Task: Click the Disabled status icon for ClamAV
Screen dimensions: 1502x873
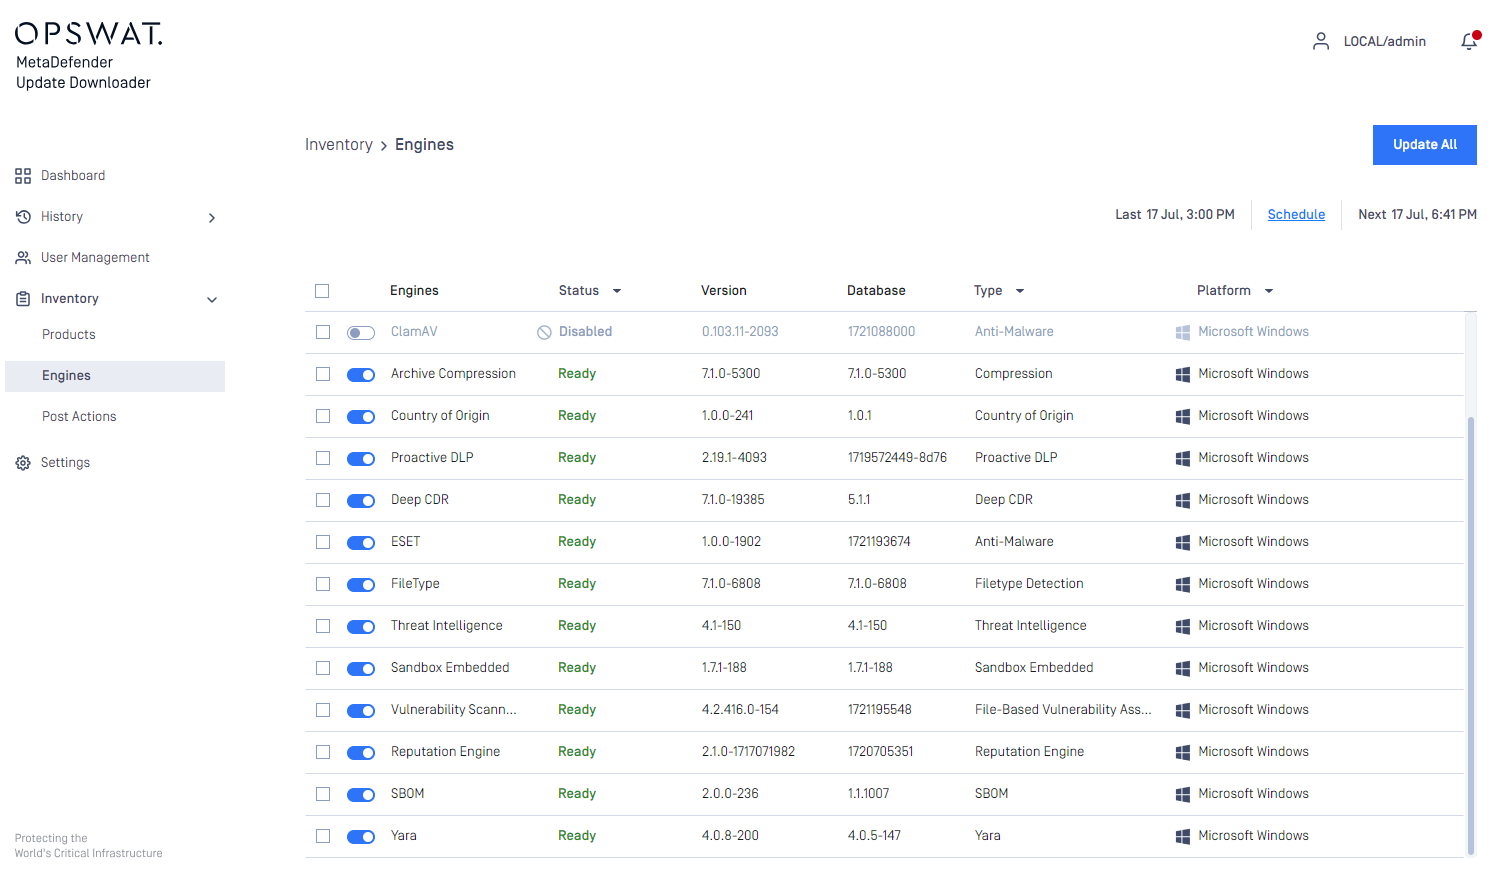Action: tap(544, 332)
